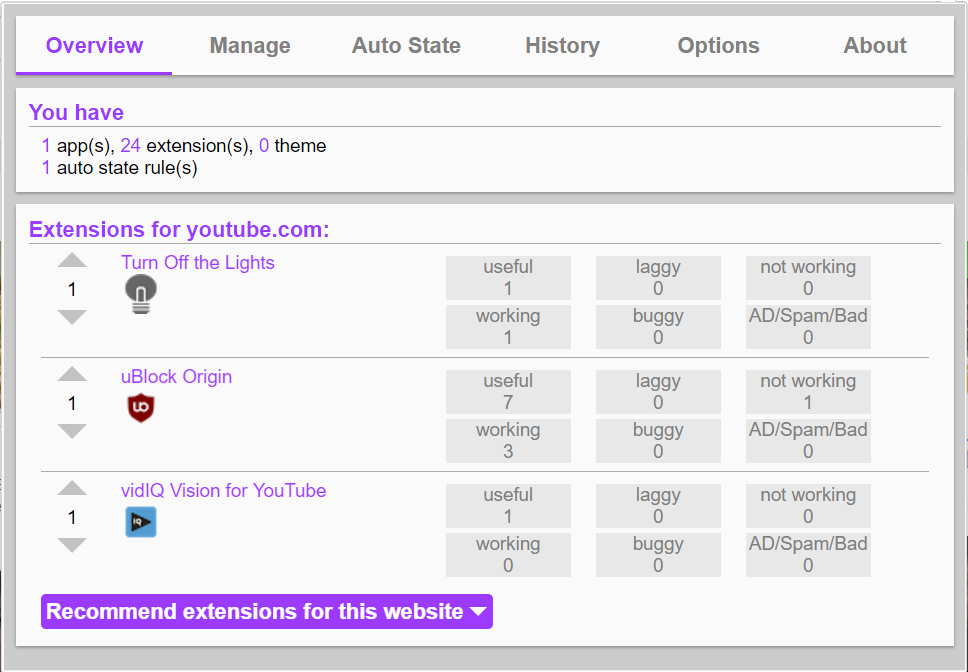The image size is (968, 672).
Task: Upvote the Turn Off the Lights extension
Action: point(72,260)
